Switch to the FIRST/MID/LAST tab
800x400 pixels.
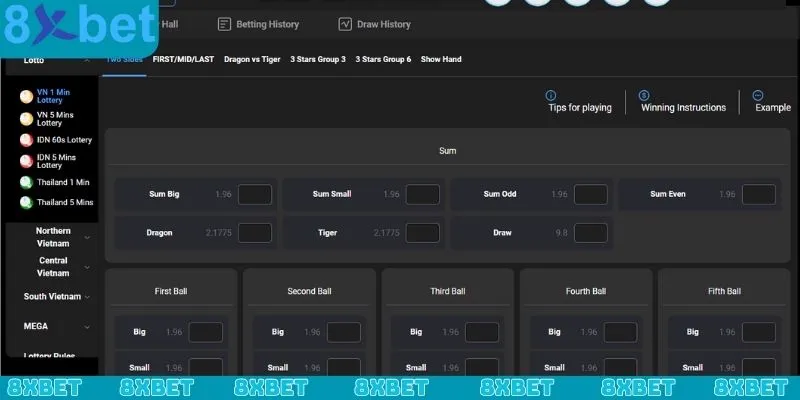pyautogui.click(x=183, y=59)
